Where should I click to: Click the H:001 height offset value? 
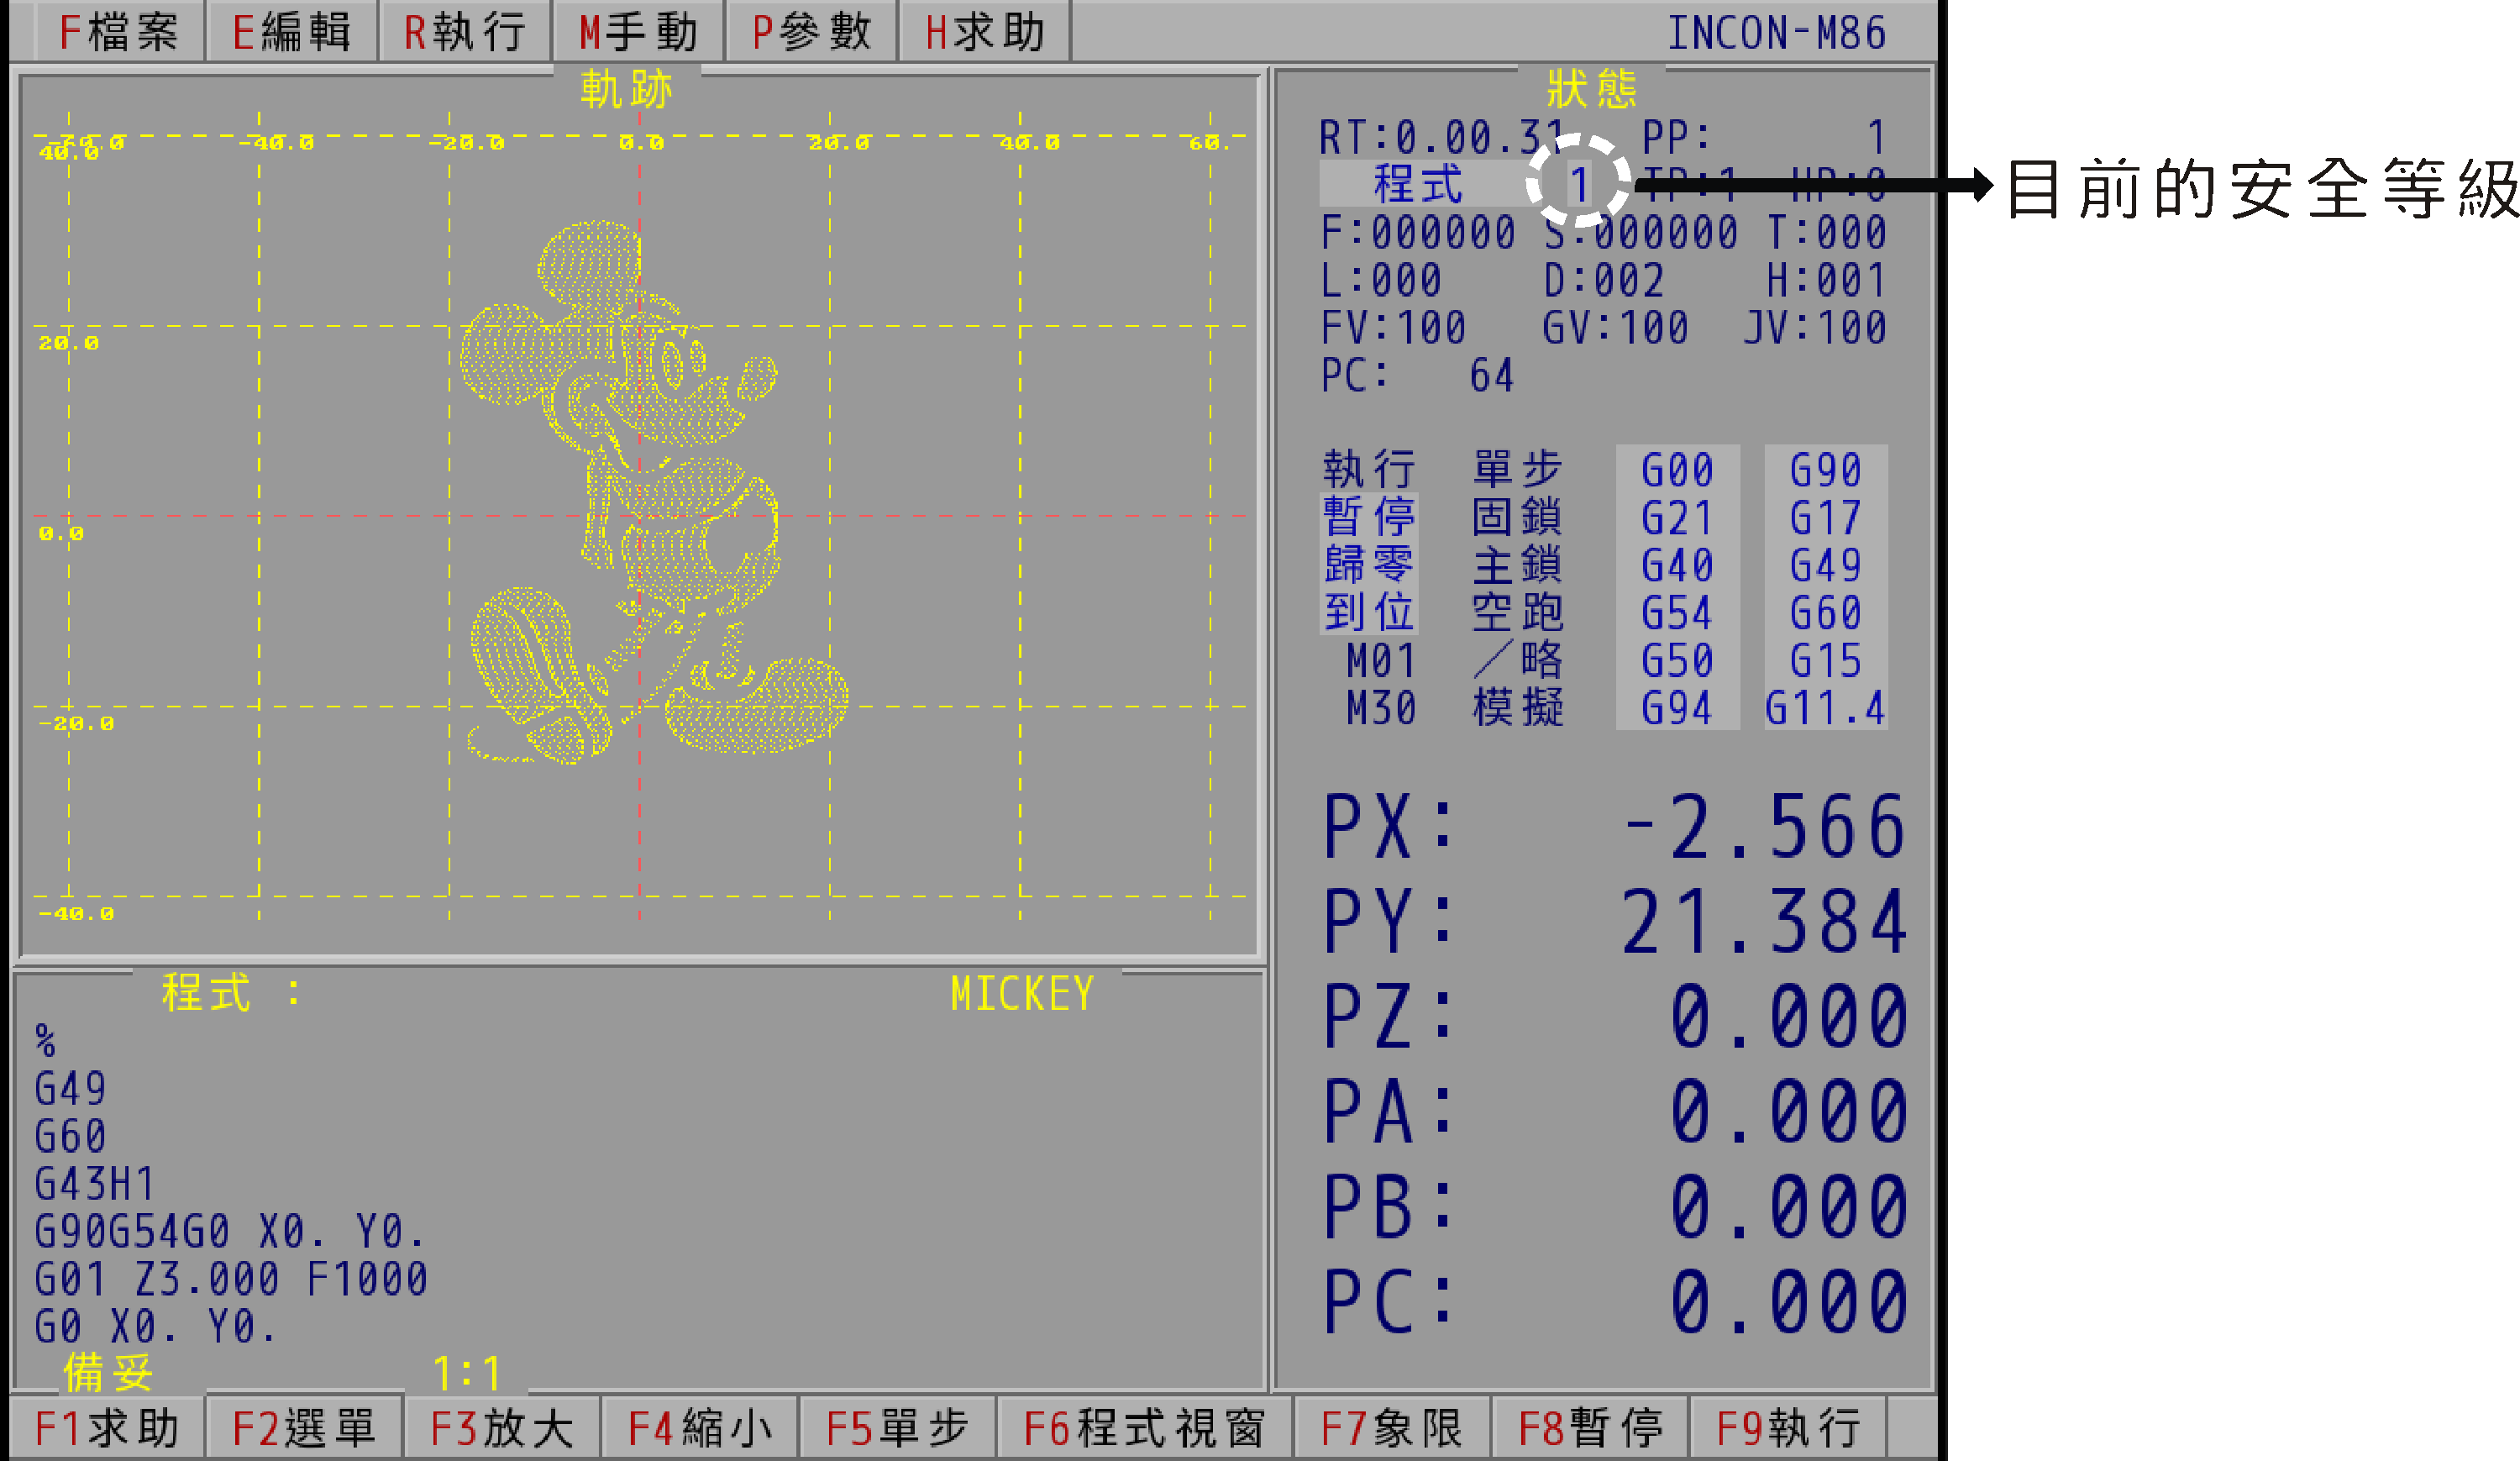[1827, 281]
